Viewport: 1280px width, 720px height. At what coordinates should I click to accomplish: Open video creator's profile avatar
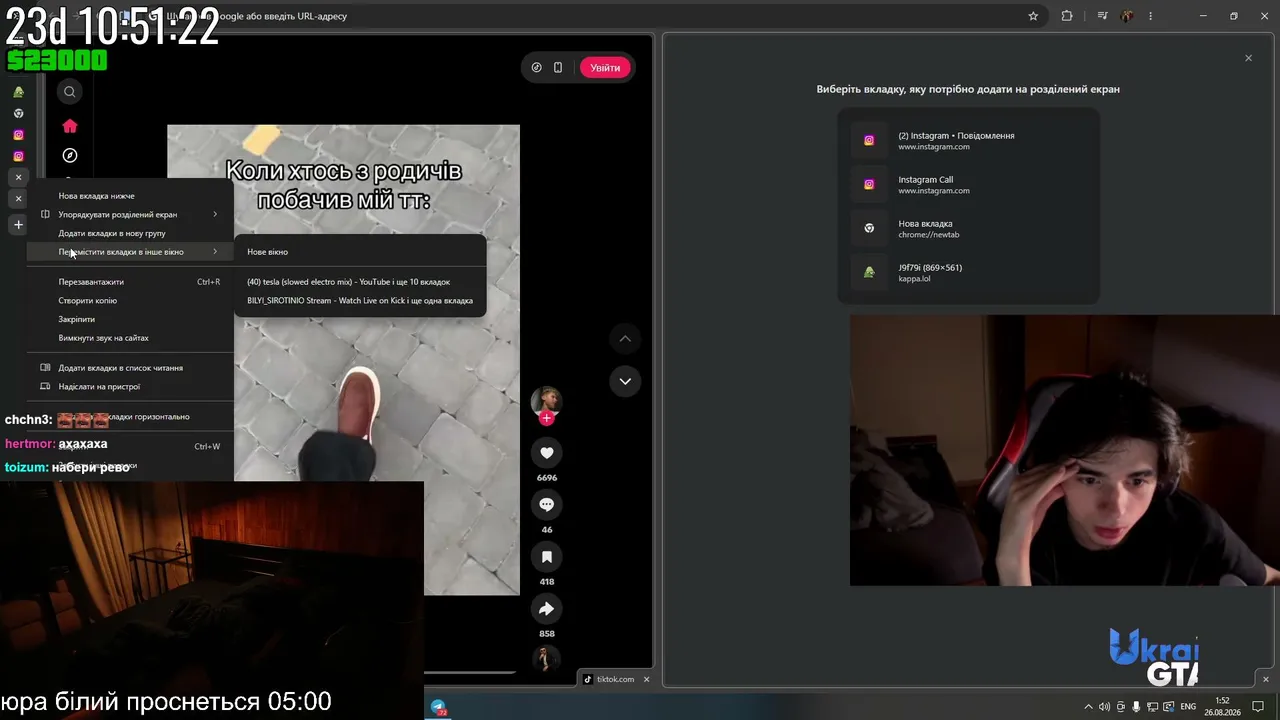pos(546,400)
